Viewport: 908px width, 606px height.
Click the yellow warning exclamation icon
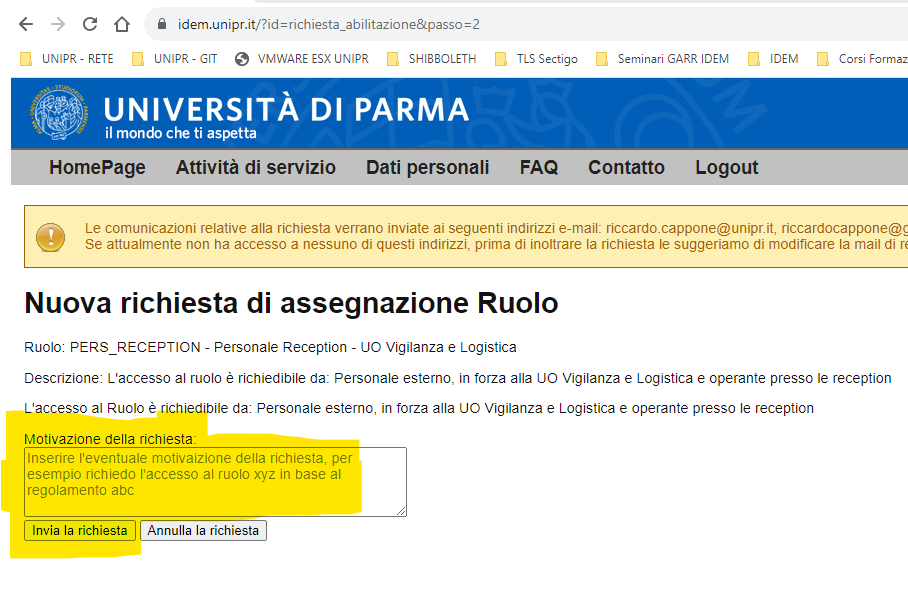coord(50,237)
